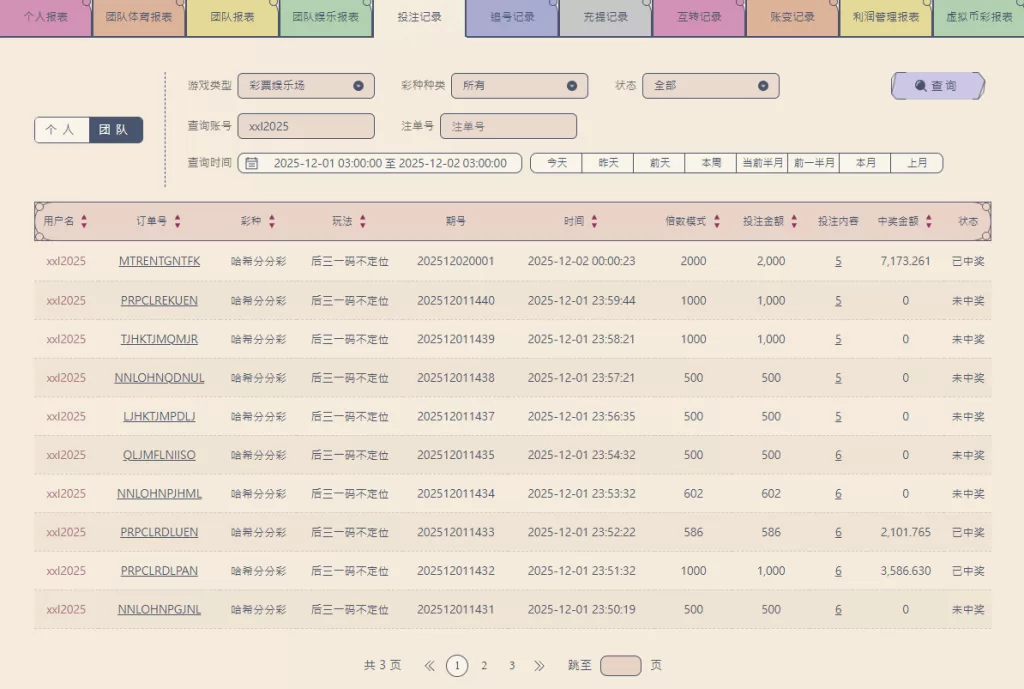Open the 充提记录 tab

coord(605,18)
